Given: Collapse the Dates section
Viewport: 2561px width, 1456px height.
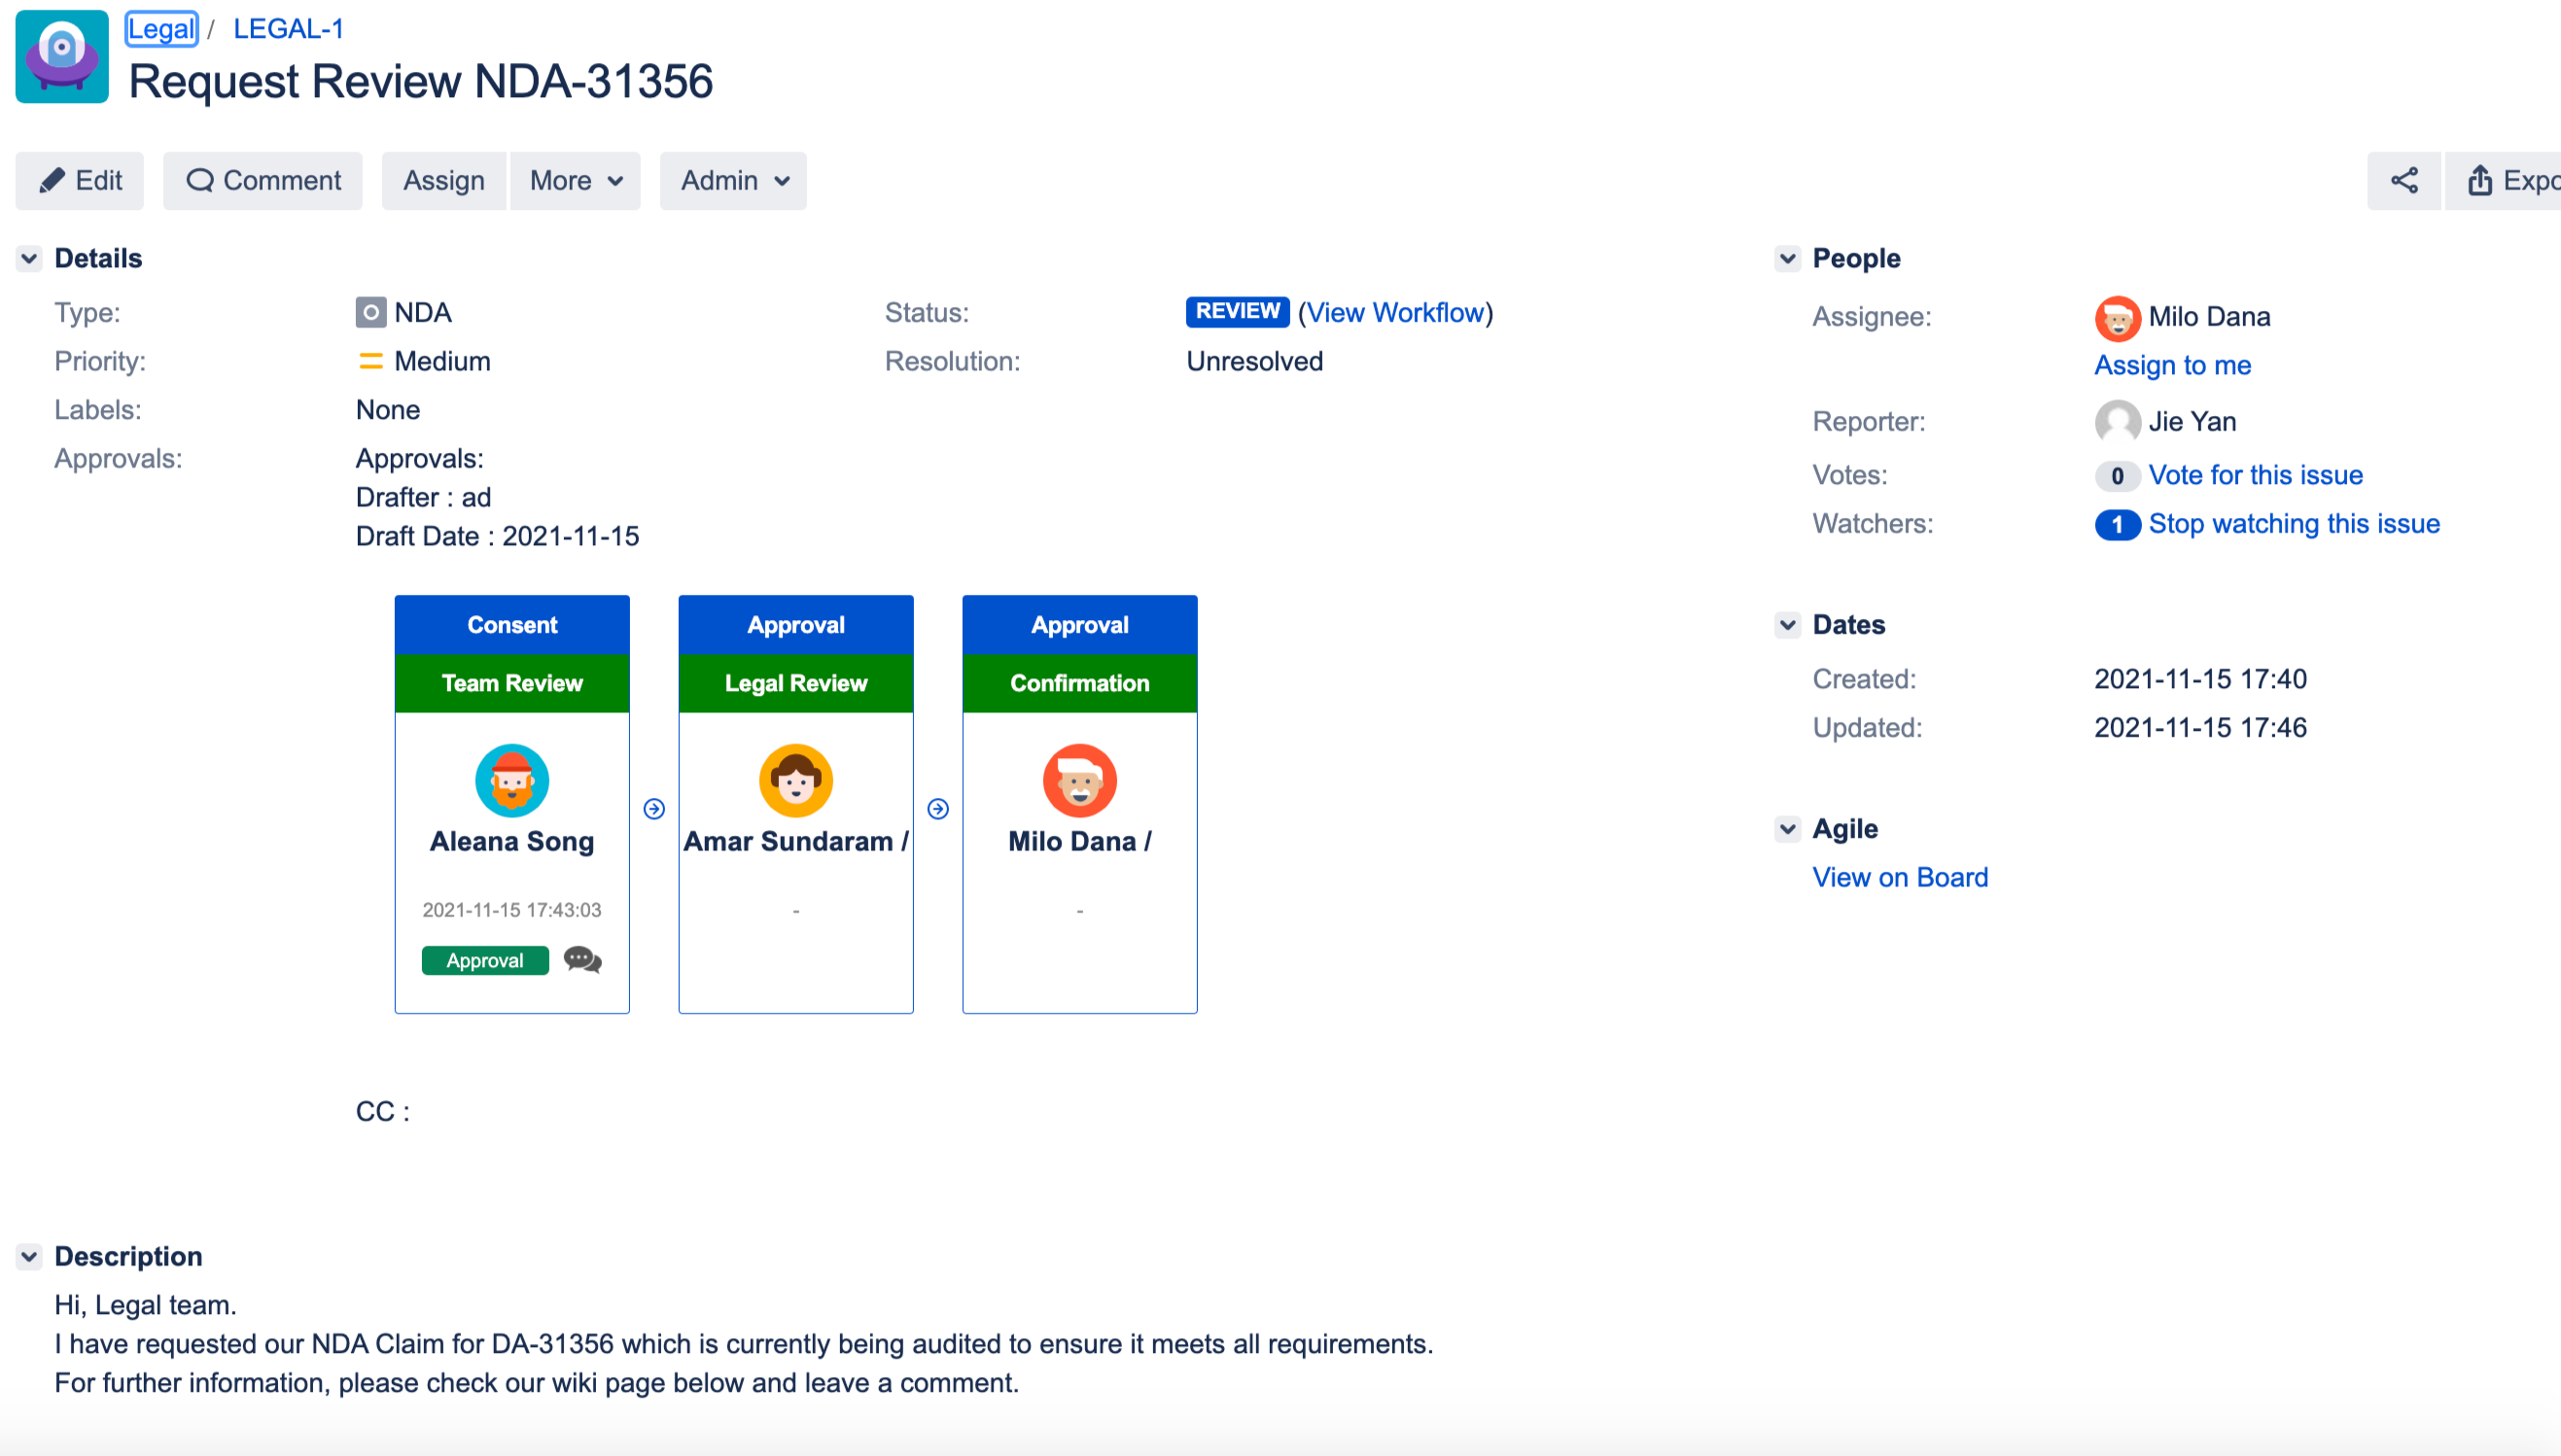Looking at the screenshot, I should click(x=1787, y=625).
